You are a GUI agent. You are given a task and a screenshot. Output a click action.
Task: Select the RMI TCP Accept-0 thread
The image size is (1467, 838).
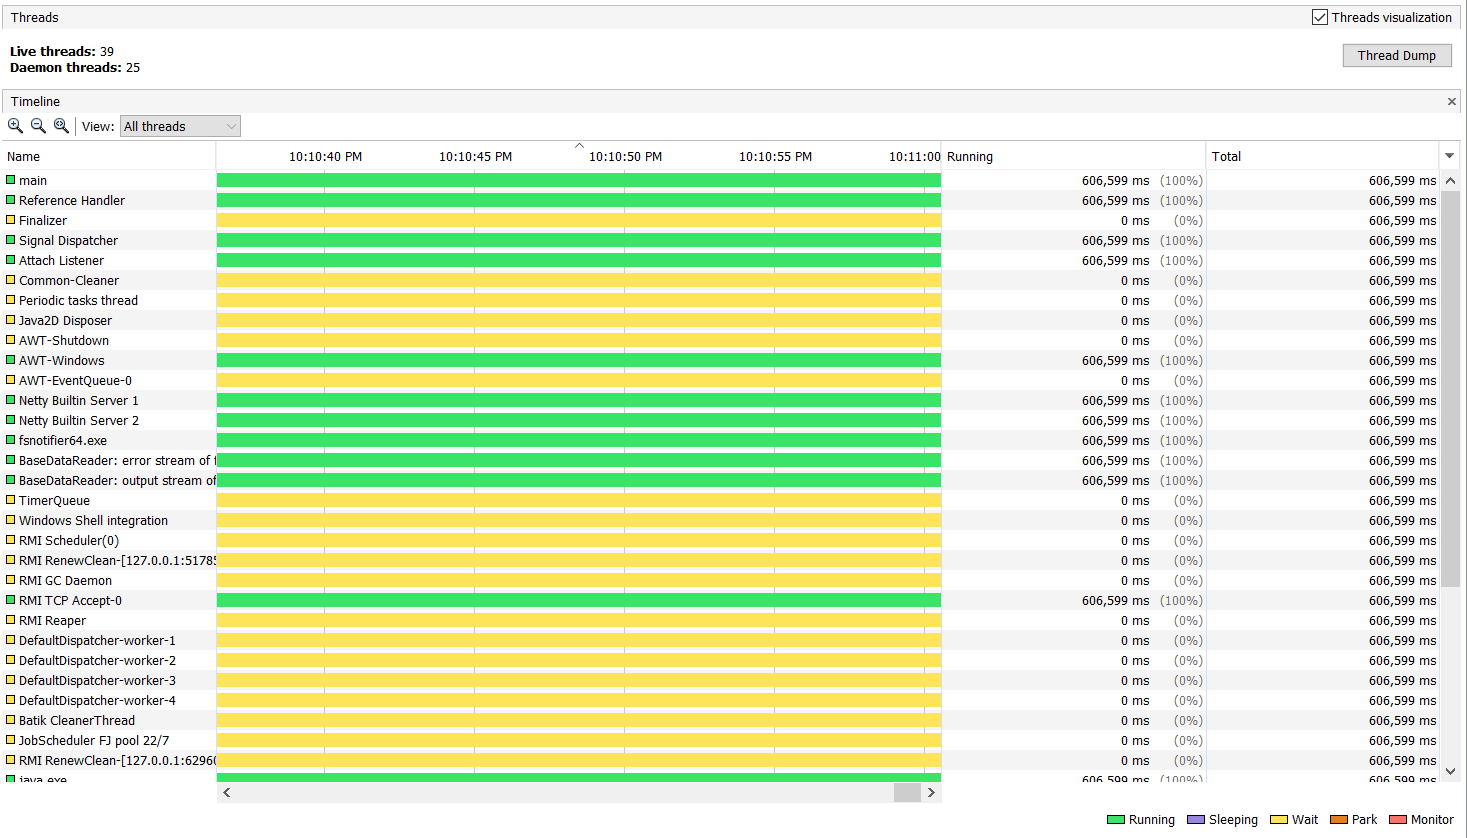(70, 601)
